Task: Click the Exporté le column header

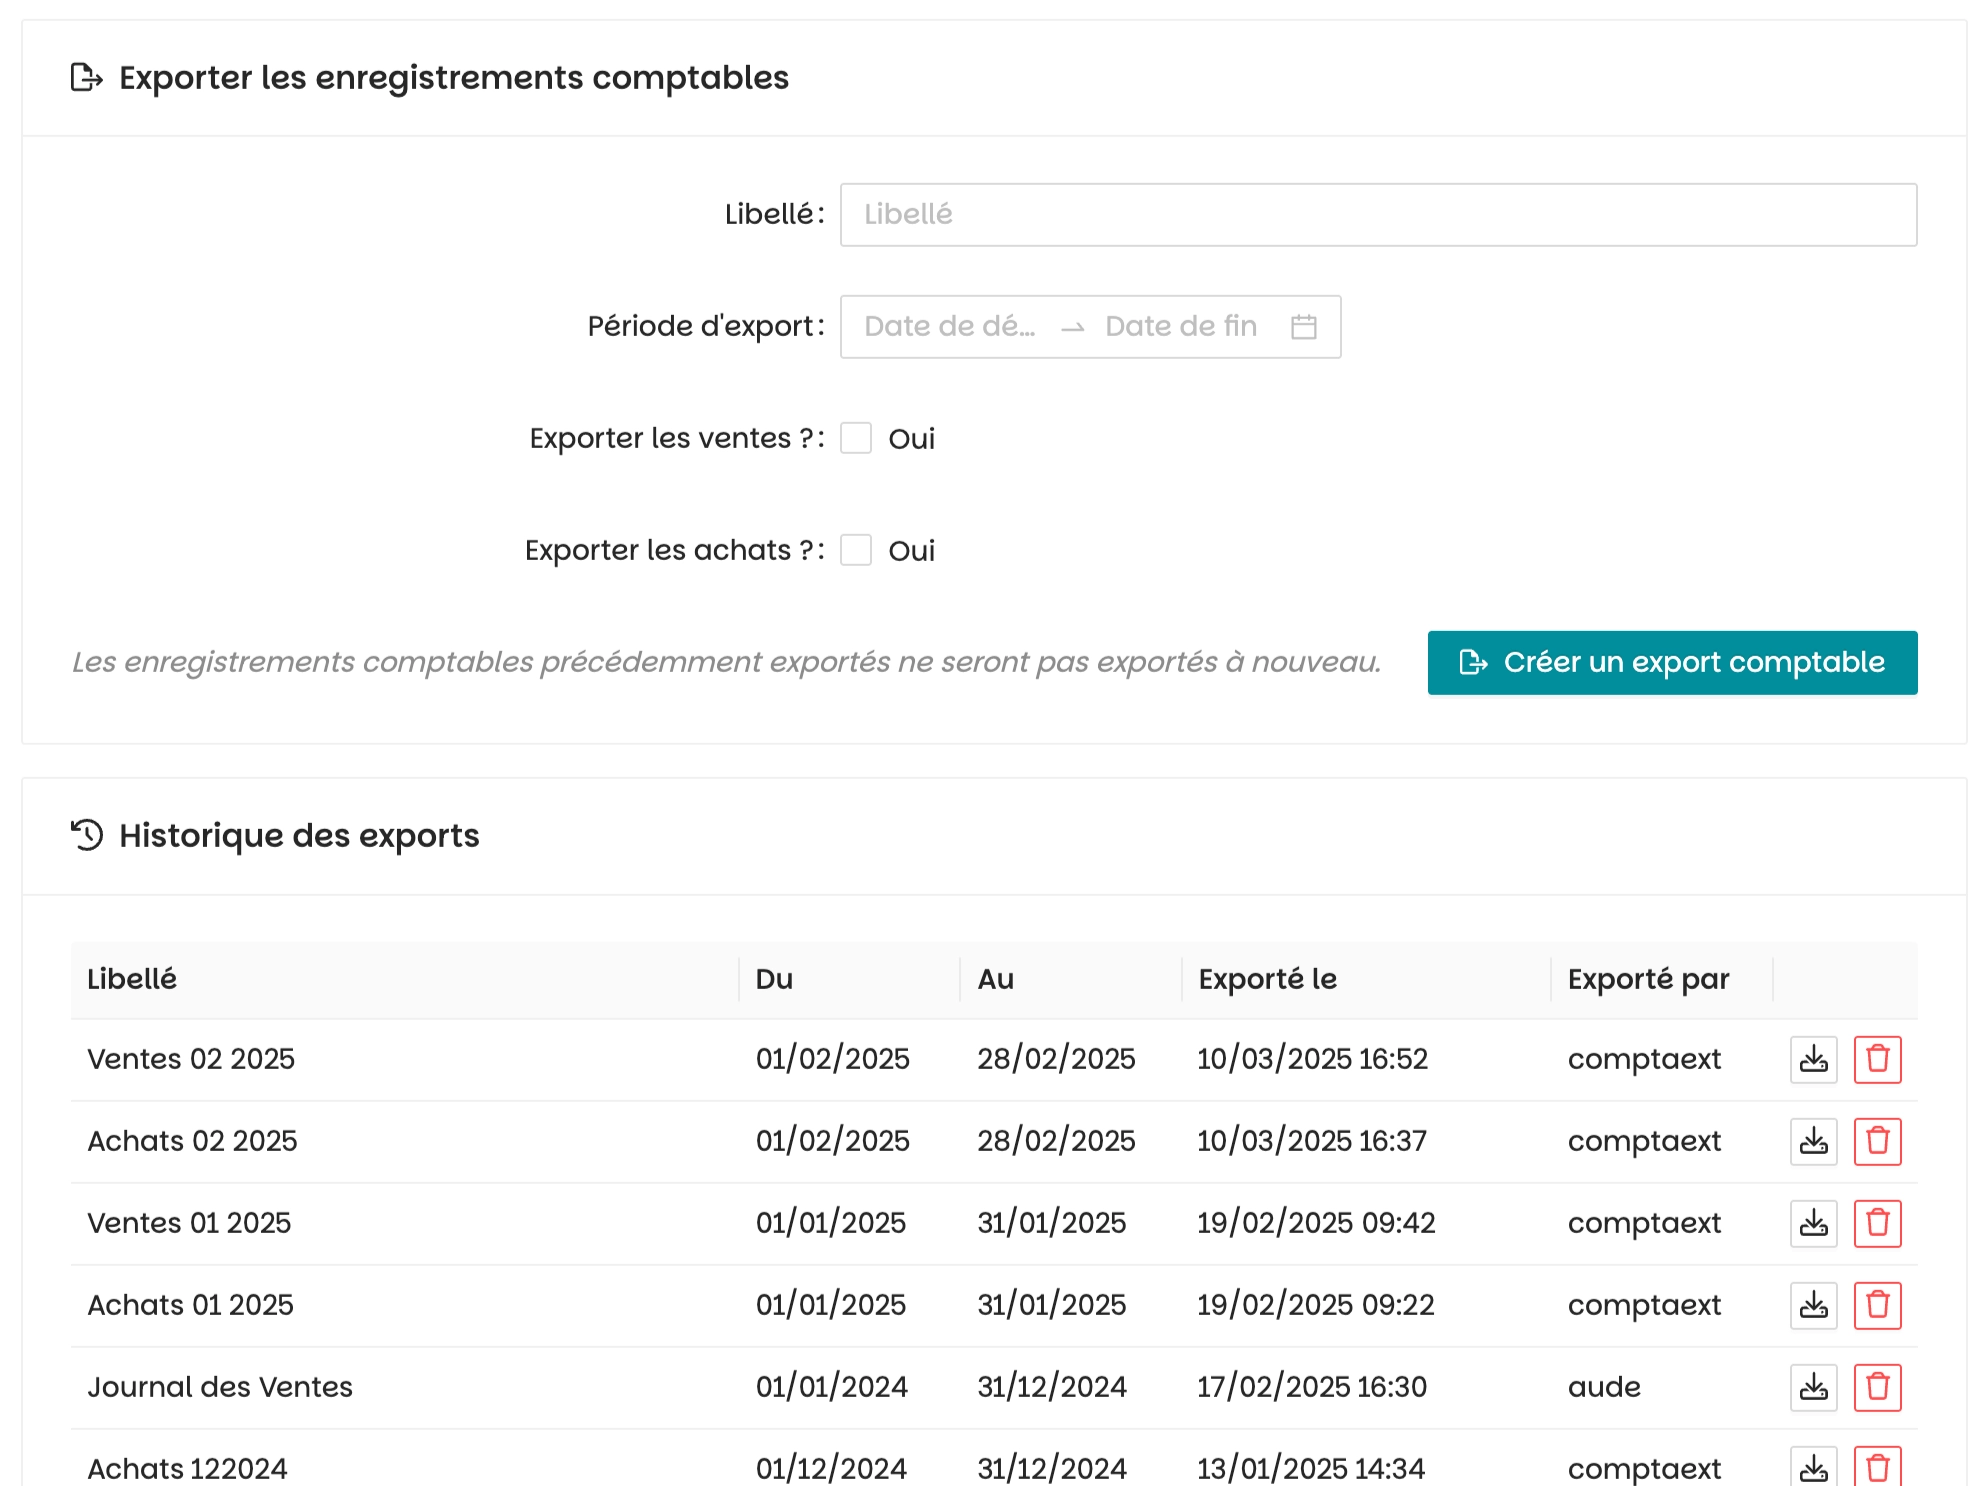Action: pos(1267,979)
